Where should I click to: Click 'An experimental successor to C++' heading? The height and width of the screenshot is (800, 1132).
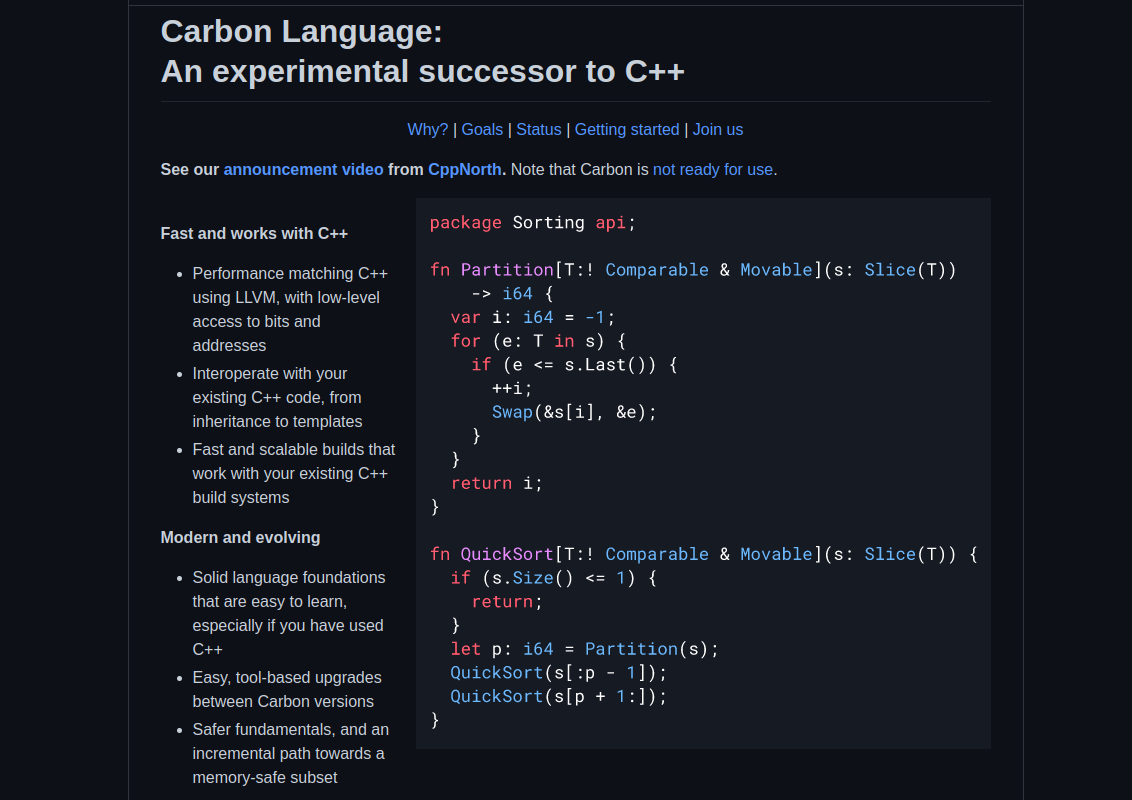422,71
